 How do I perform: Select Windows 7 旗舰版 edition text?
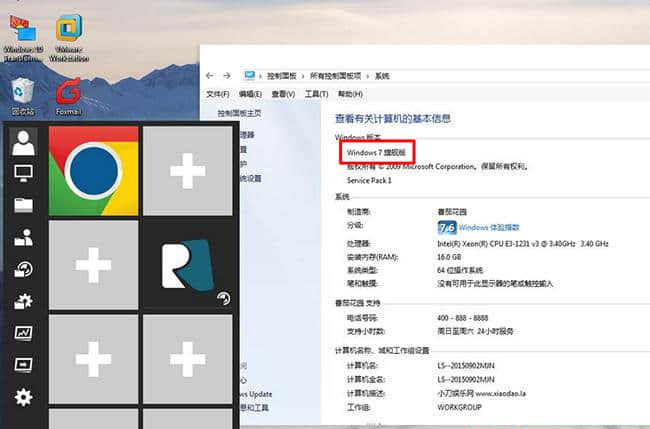tap(376, 153)
